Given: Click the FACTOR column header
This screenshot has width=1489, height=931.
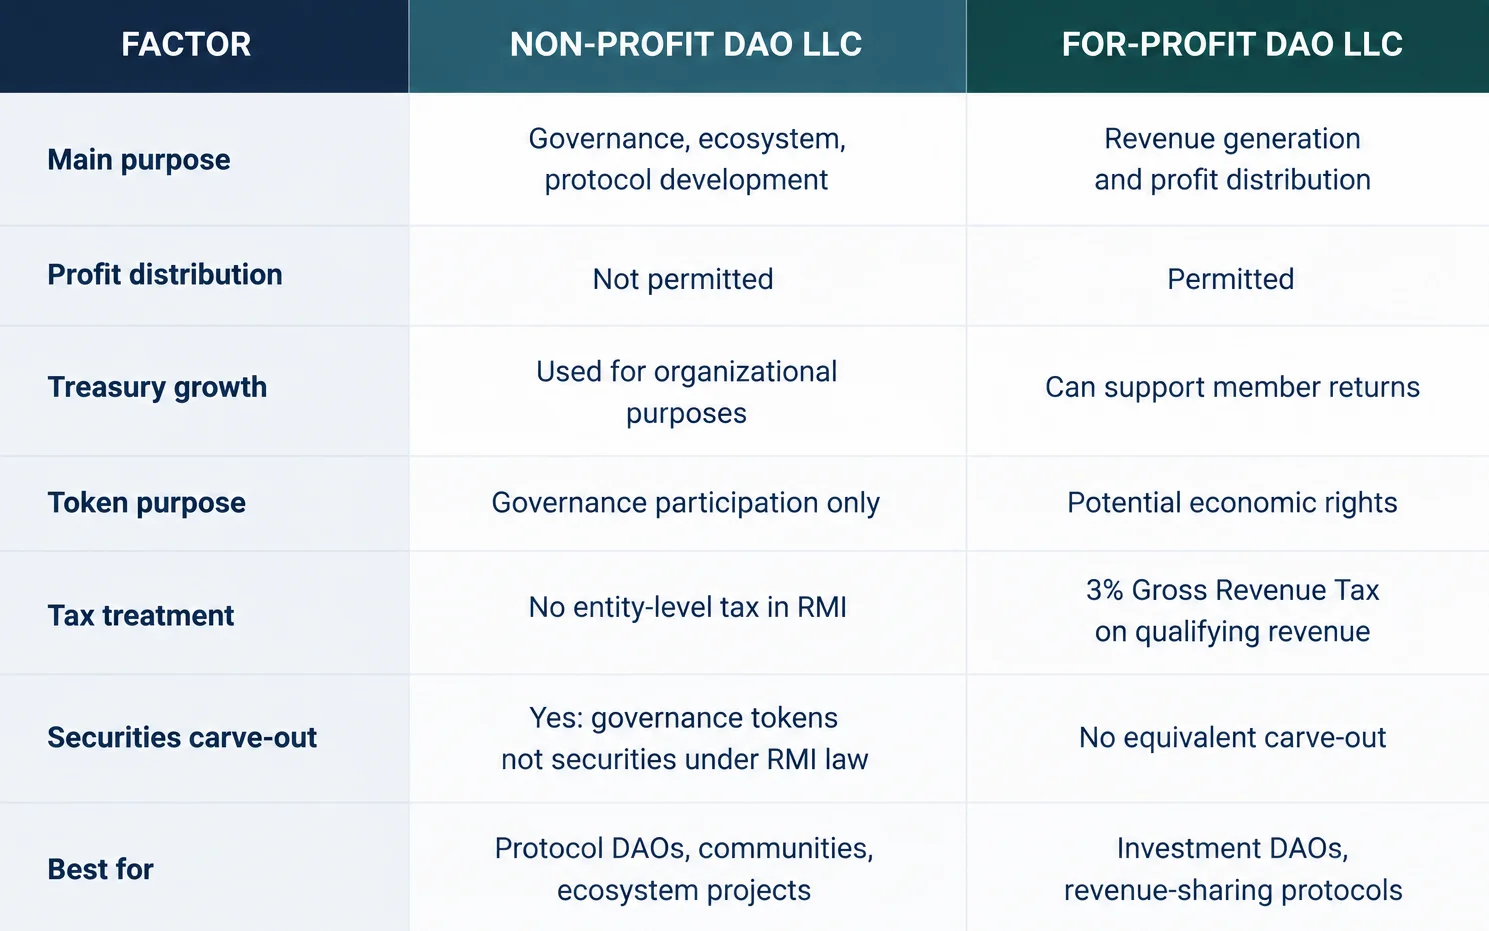Looking at the screenshot, I should click(x=186, y=44).
